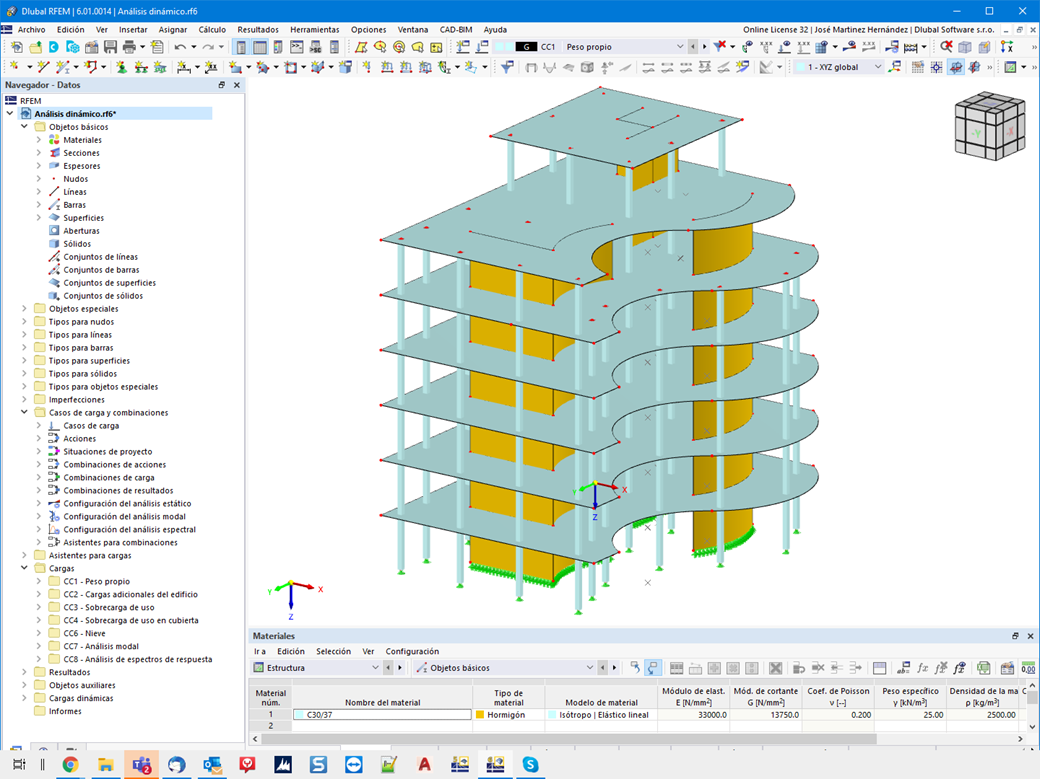
Task: Open Google Chrome from the taskbar
Action: click(x=70, y=764)
